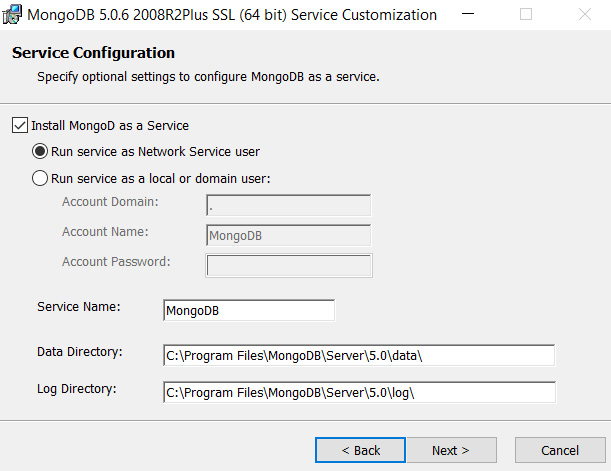Image resolution: width=611 pixels, height=471 pixels.
Task: Click the MongoDB installer icon in title bar
Action: [12, 14]
